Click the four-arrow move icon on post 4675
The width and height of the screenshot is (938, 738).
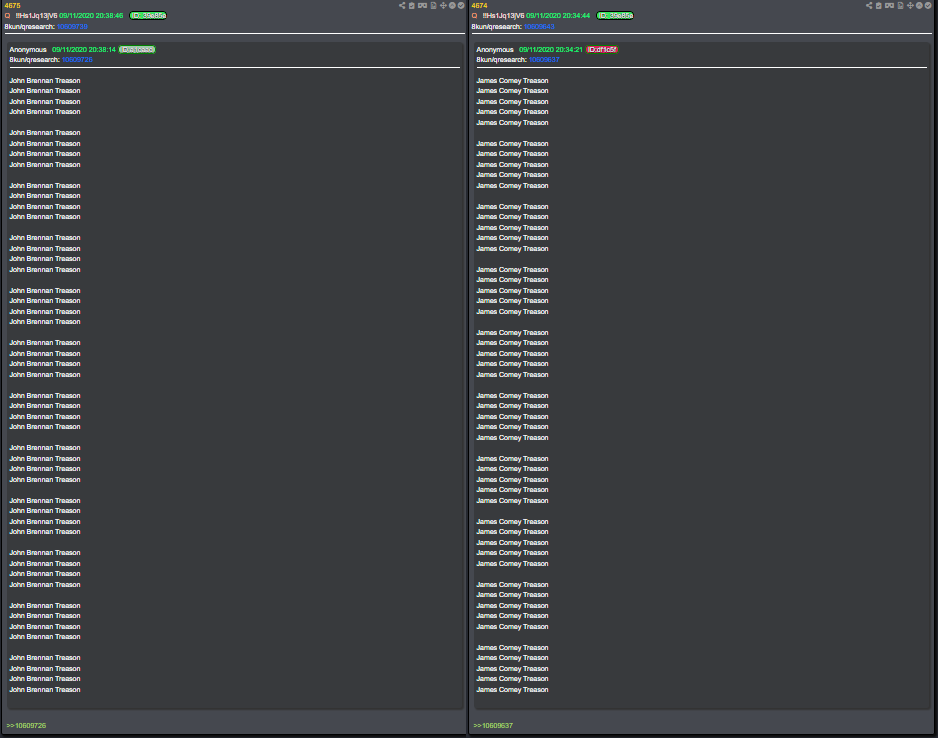coord(443,5)
